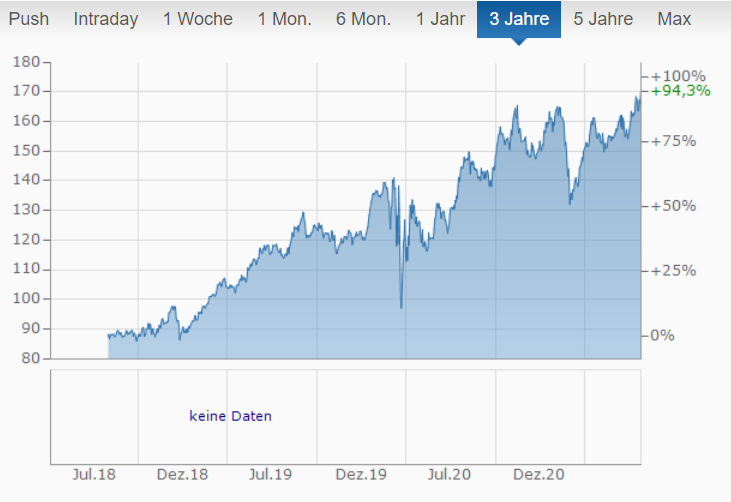Click the 'keine Daten' text

(x=230, y=416)
